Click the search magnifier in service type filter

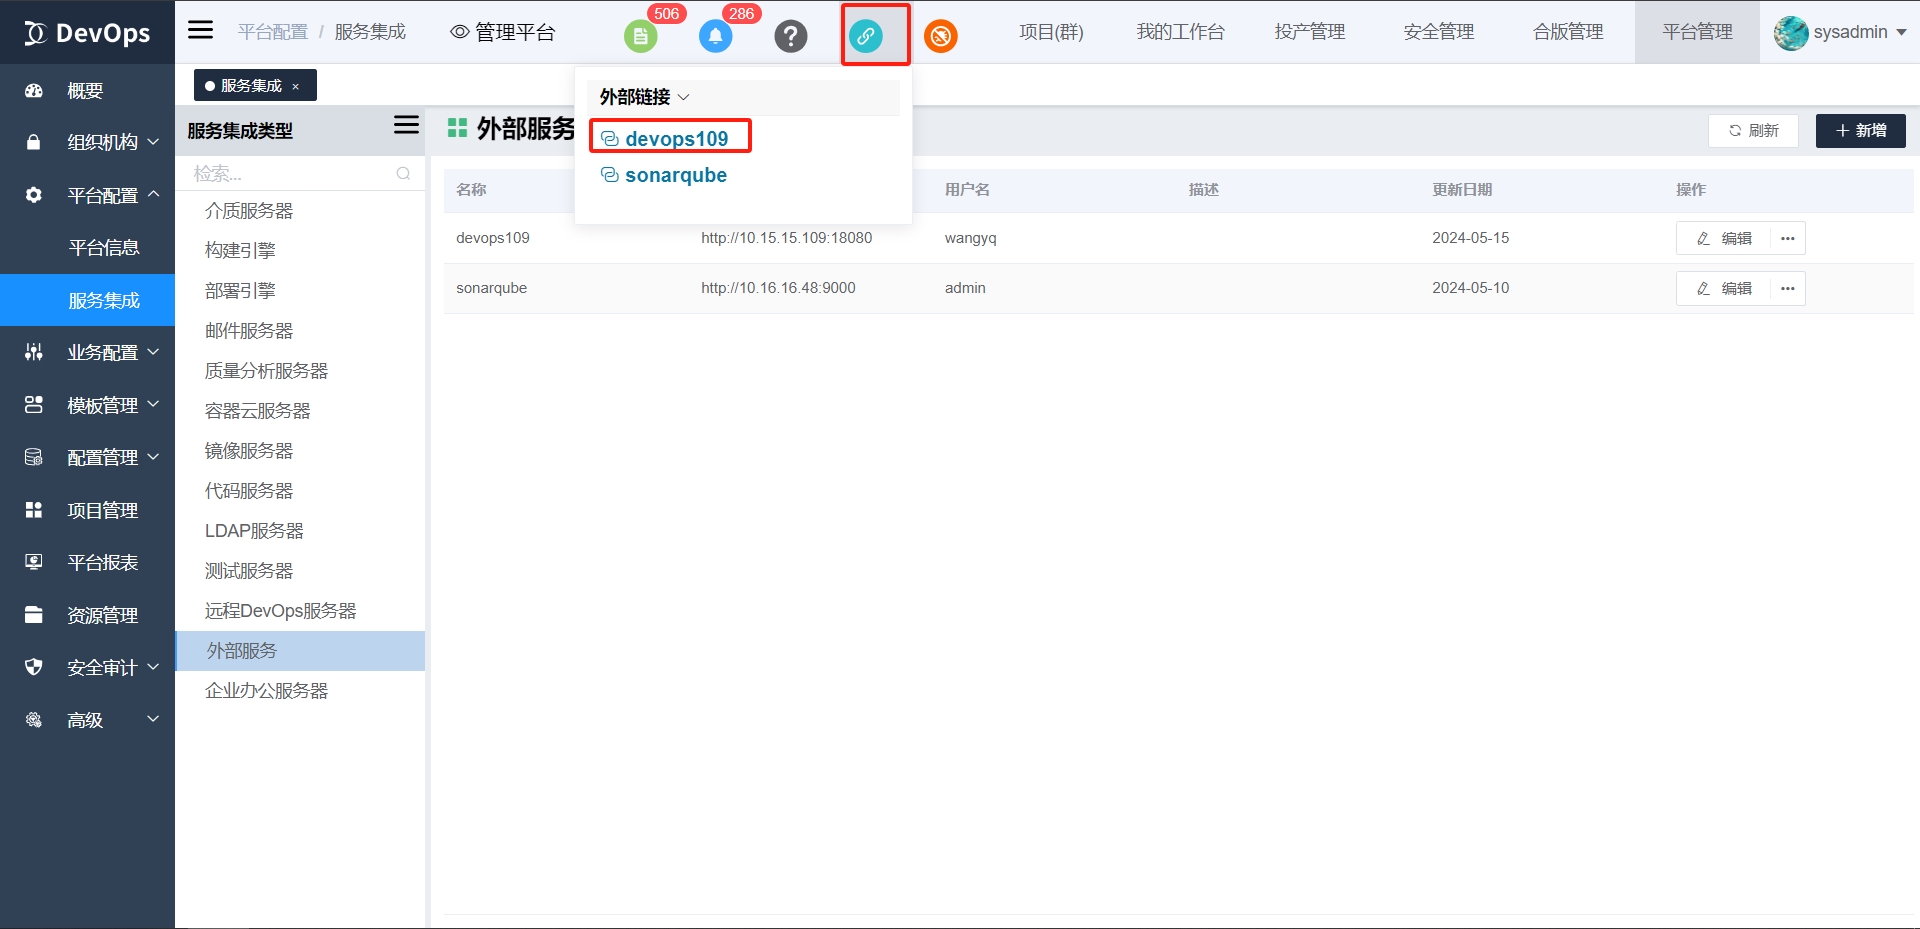tap(403, 174)
